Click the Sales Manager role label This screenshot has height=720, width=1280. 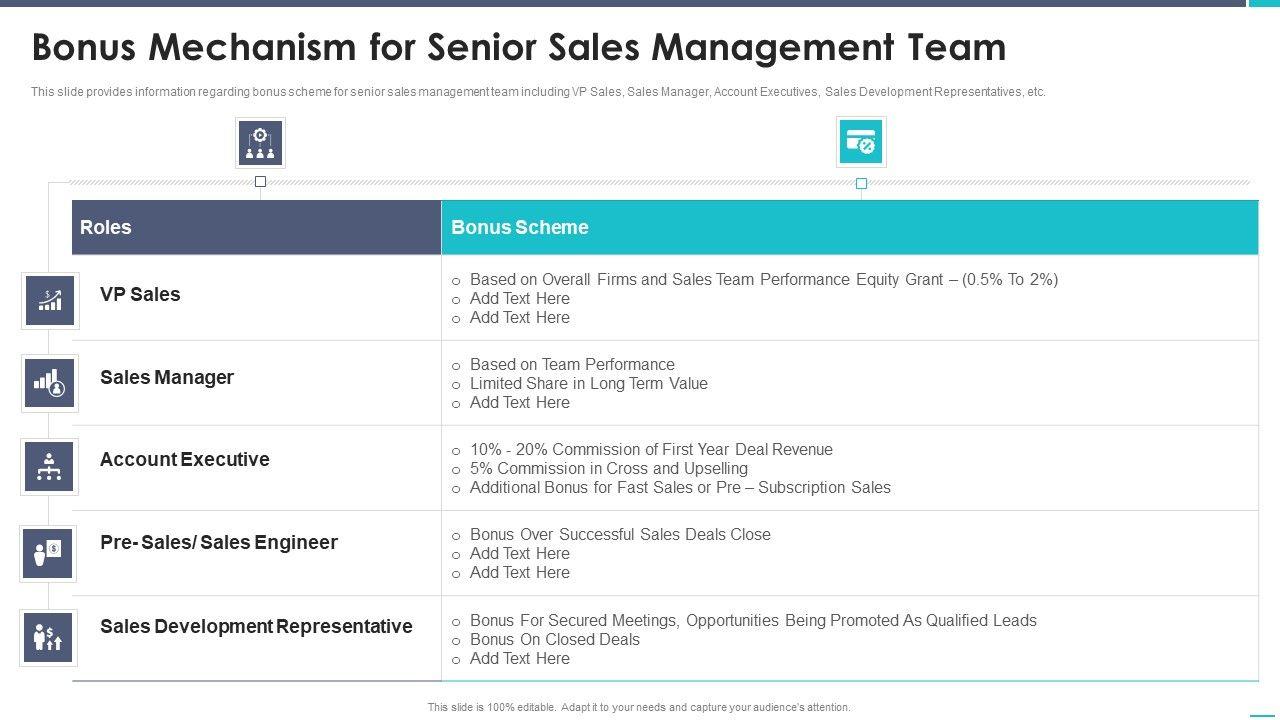pos(167,377)
